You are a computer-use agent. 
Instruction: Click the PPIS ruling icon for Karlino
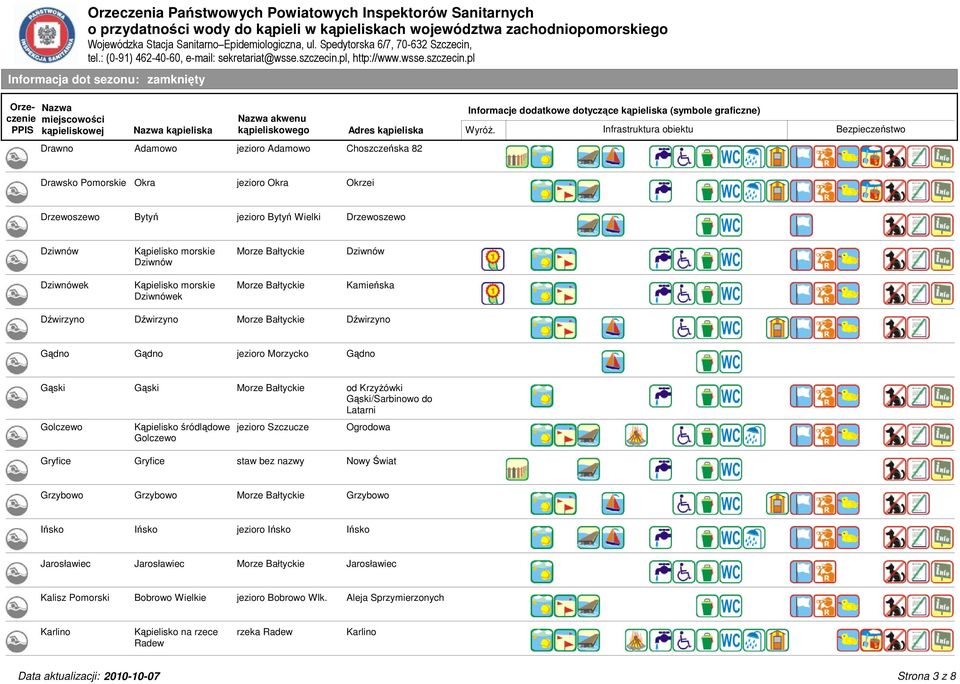(17, 641)
